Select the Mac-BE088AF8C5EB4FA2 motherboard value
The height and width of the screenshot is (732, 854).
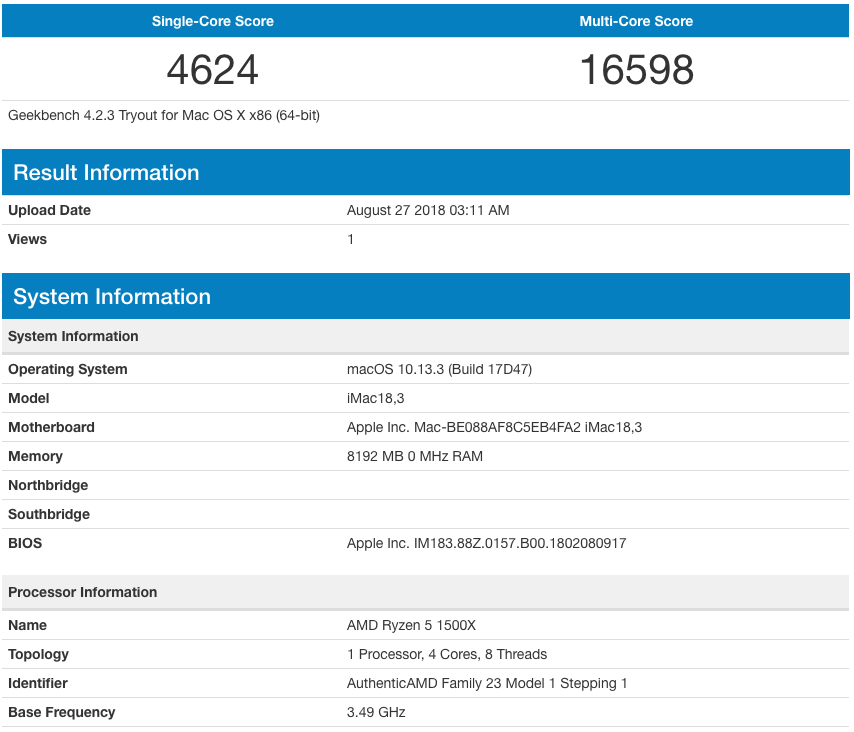[495, 428]
